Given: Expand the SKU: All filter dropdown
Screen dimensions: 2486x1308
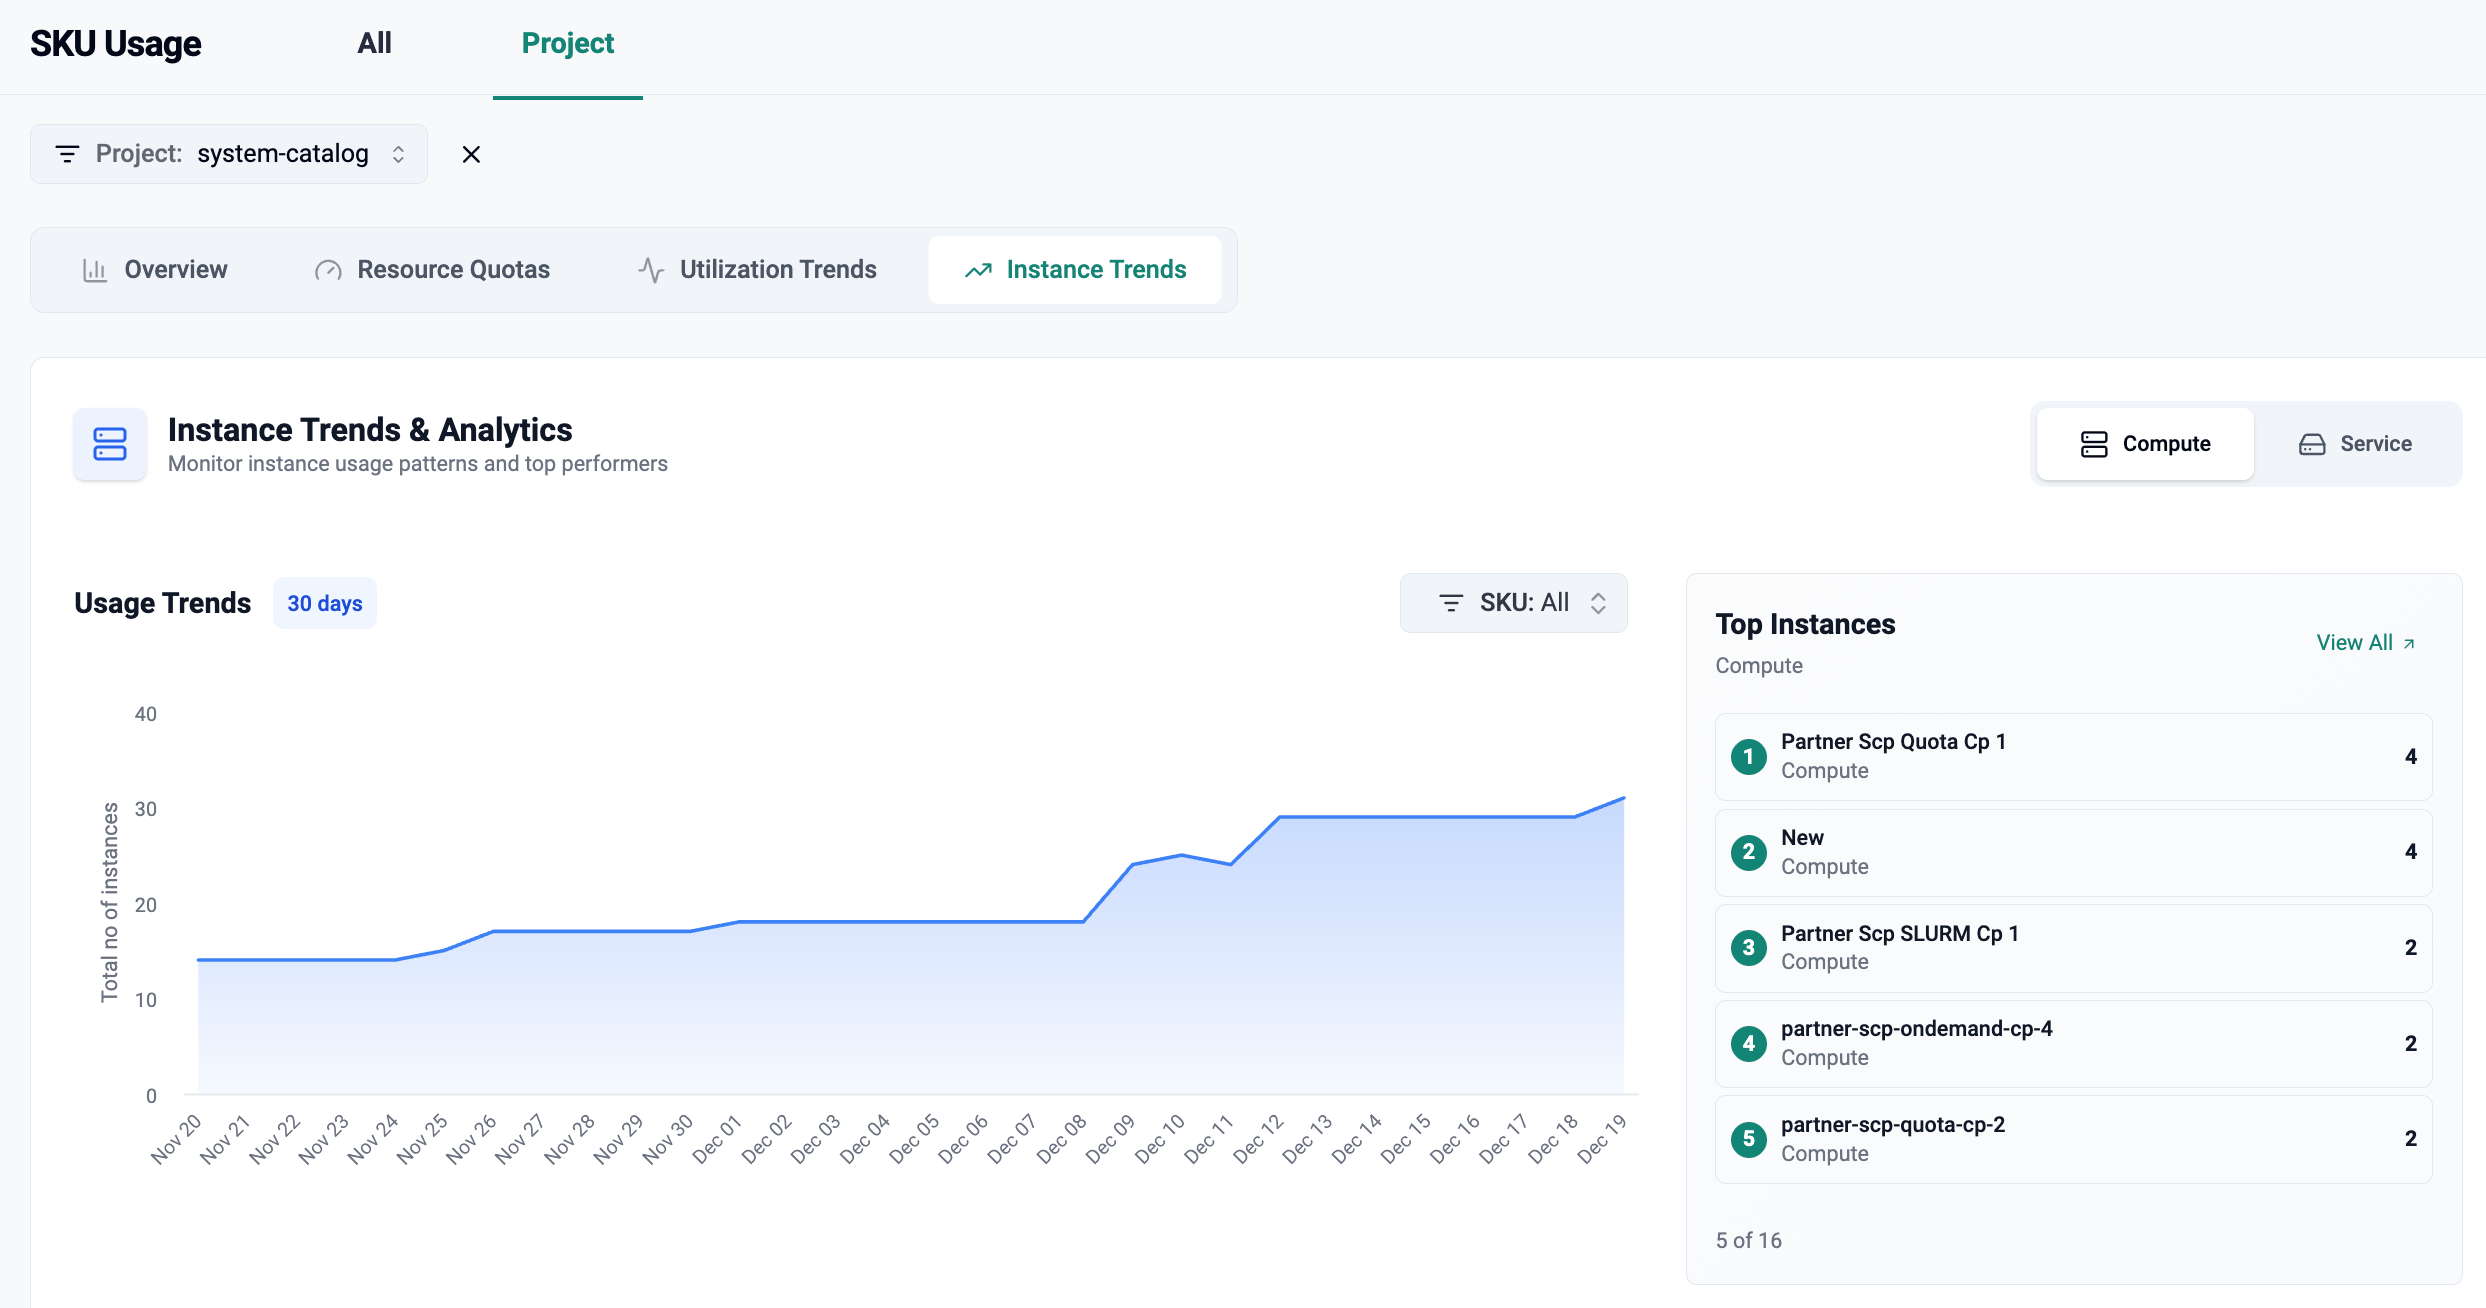Looking at the screenshot, I should tap(1512, 603).
